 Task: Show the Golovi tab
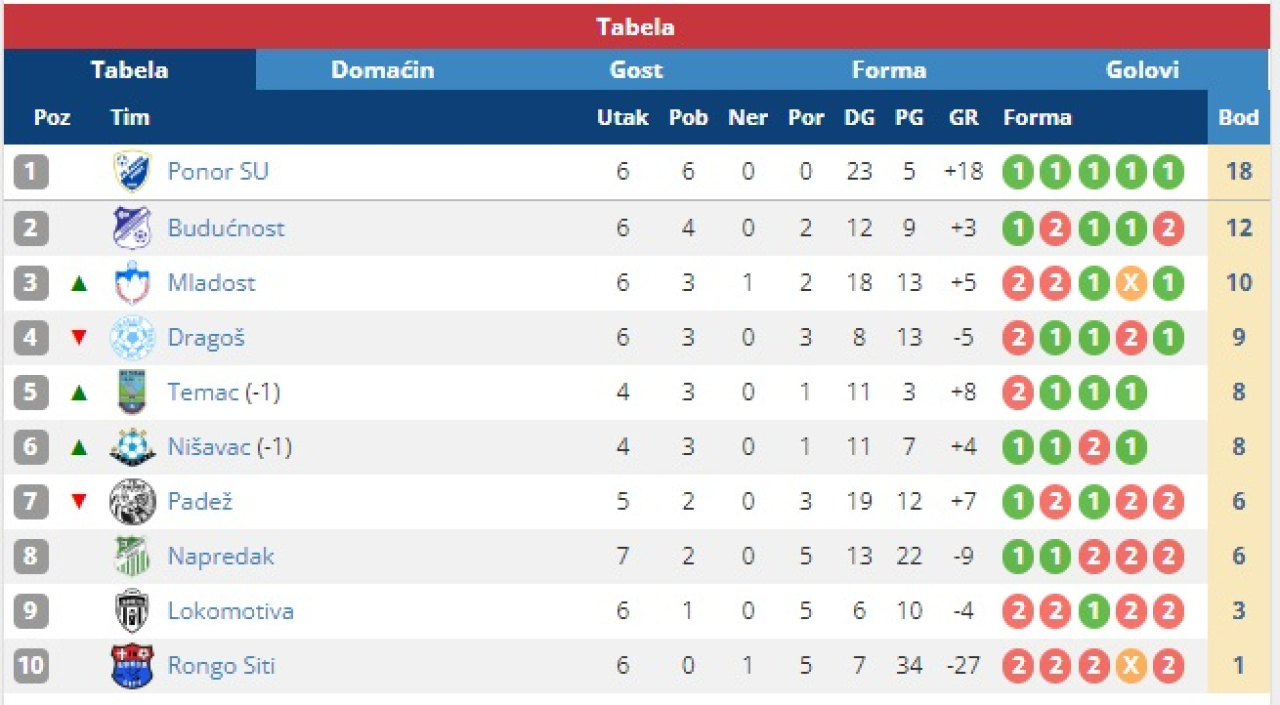click(1142, 70)
